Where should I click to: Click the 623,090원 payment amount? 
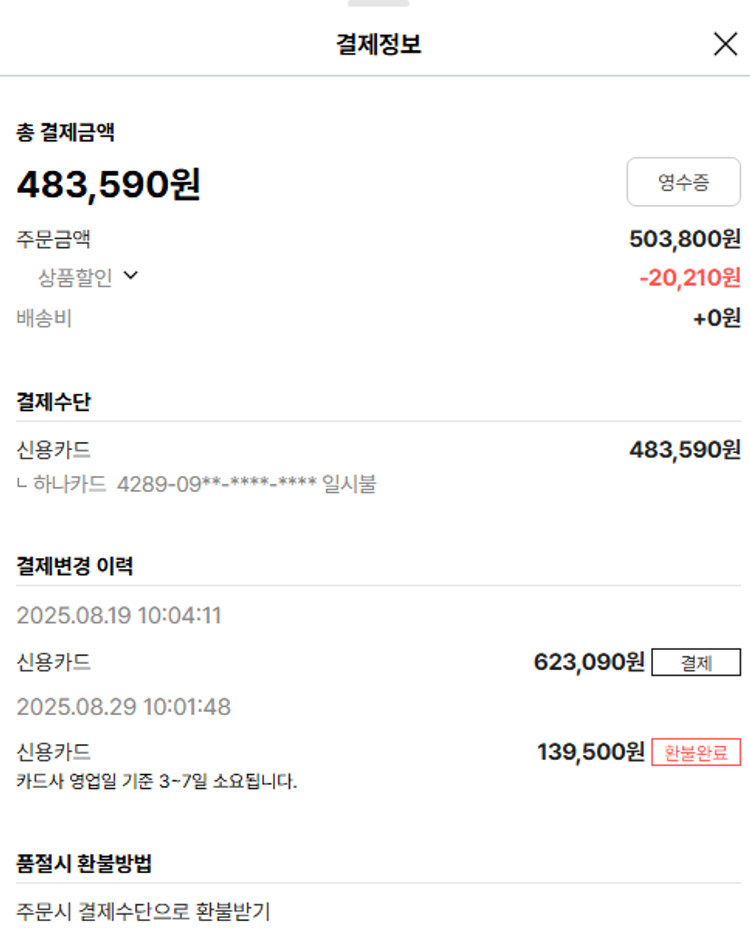pos(589,662)
